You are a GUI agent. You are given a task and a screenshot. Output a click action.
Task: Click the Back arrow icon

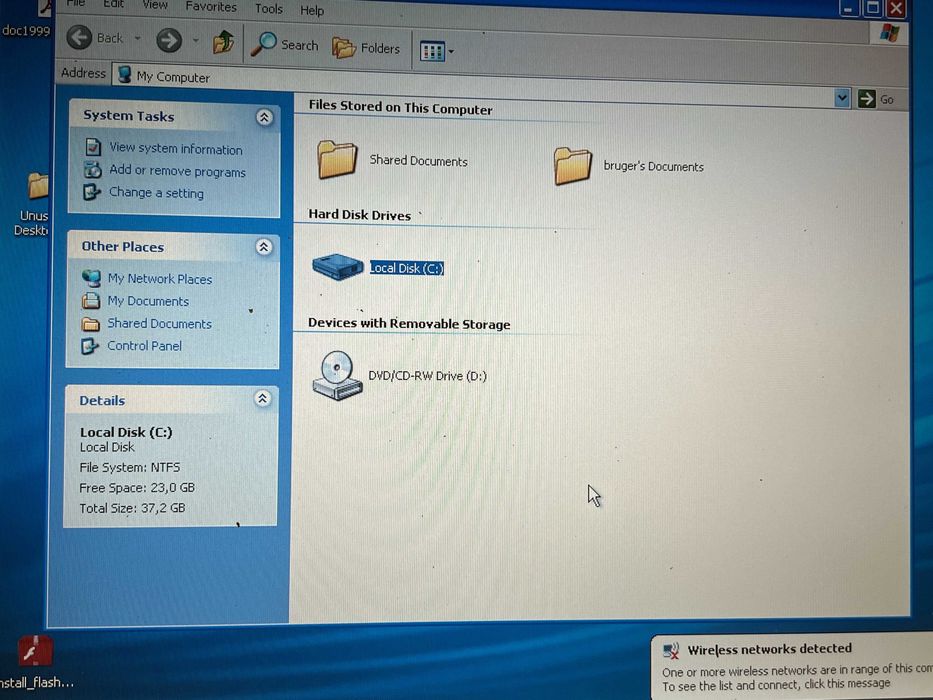point(79,38)
